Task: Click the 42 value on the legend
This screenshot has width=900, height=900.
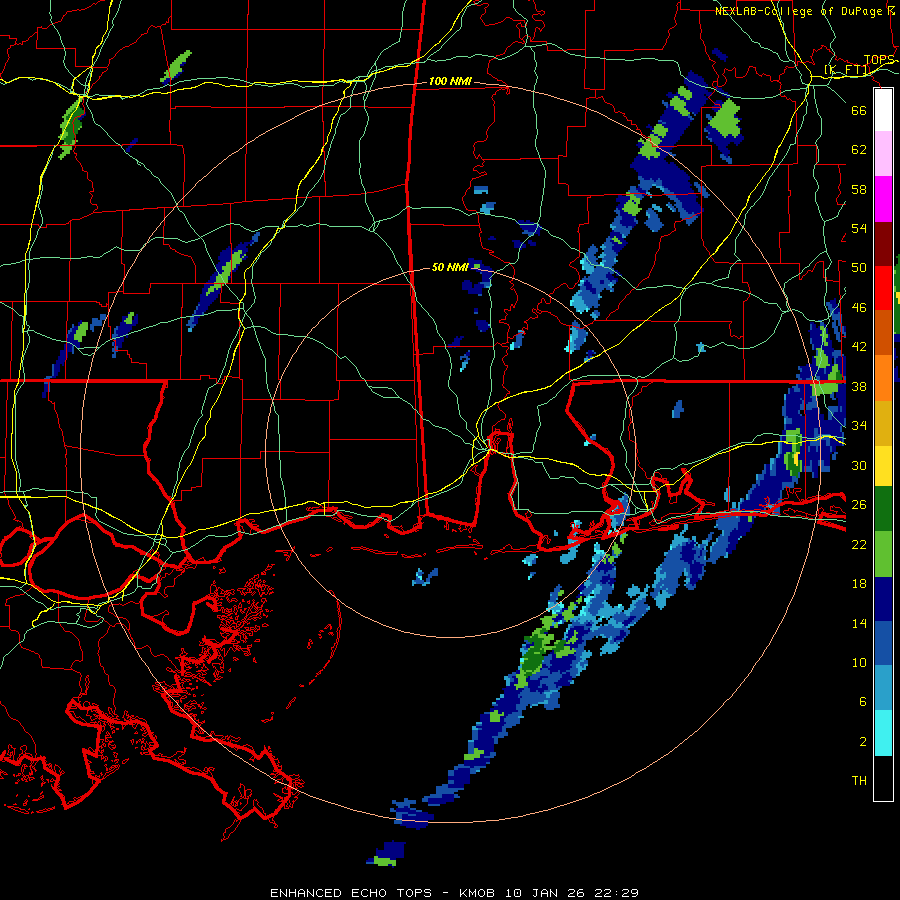Action: point(859,347)
